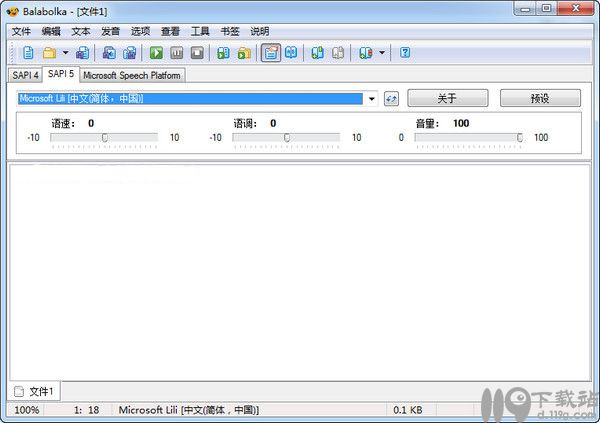
Task: Click the 关于 button
Action: (448, 98)
